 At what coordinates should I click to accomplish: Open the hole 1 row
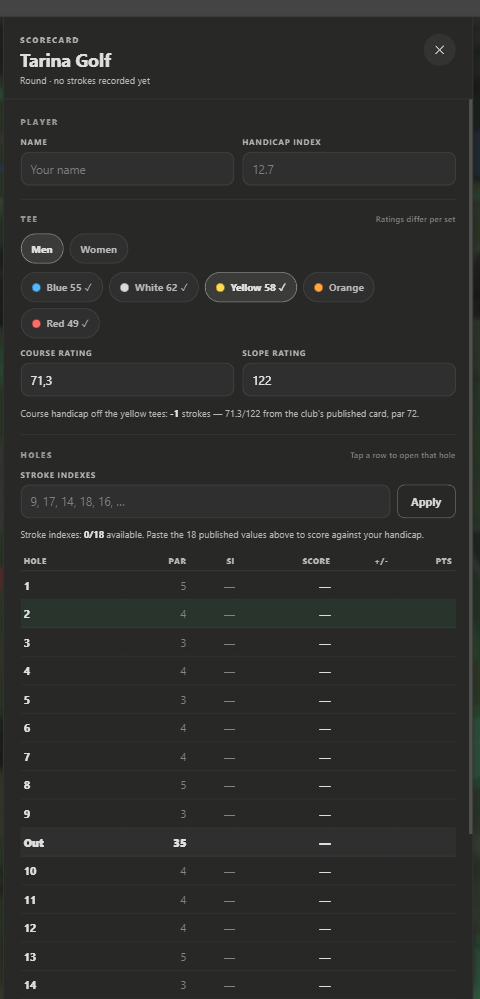(238, 586)
